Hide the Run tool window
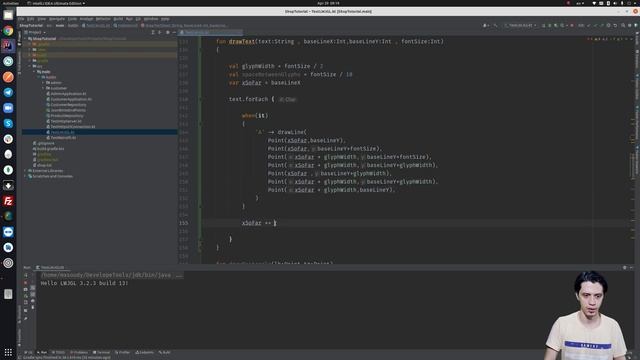 pyautogui.click(x=631, y=267)
